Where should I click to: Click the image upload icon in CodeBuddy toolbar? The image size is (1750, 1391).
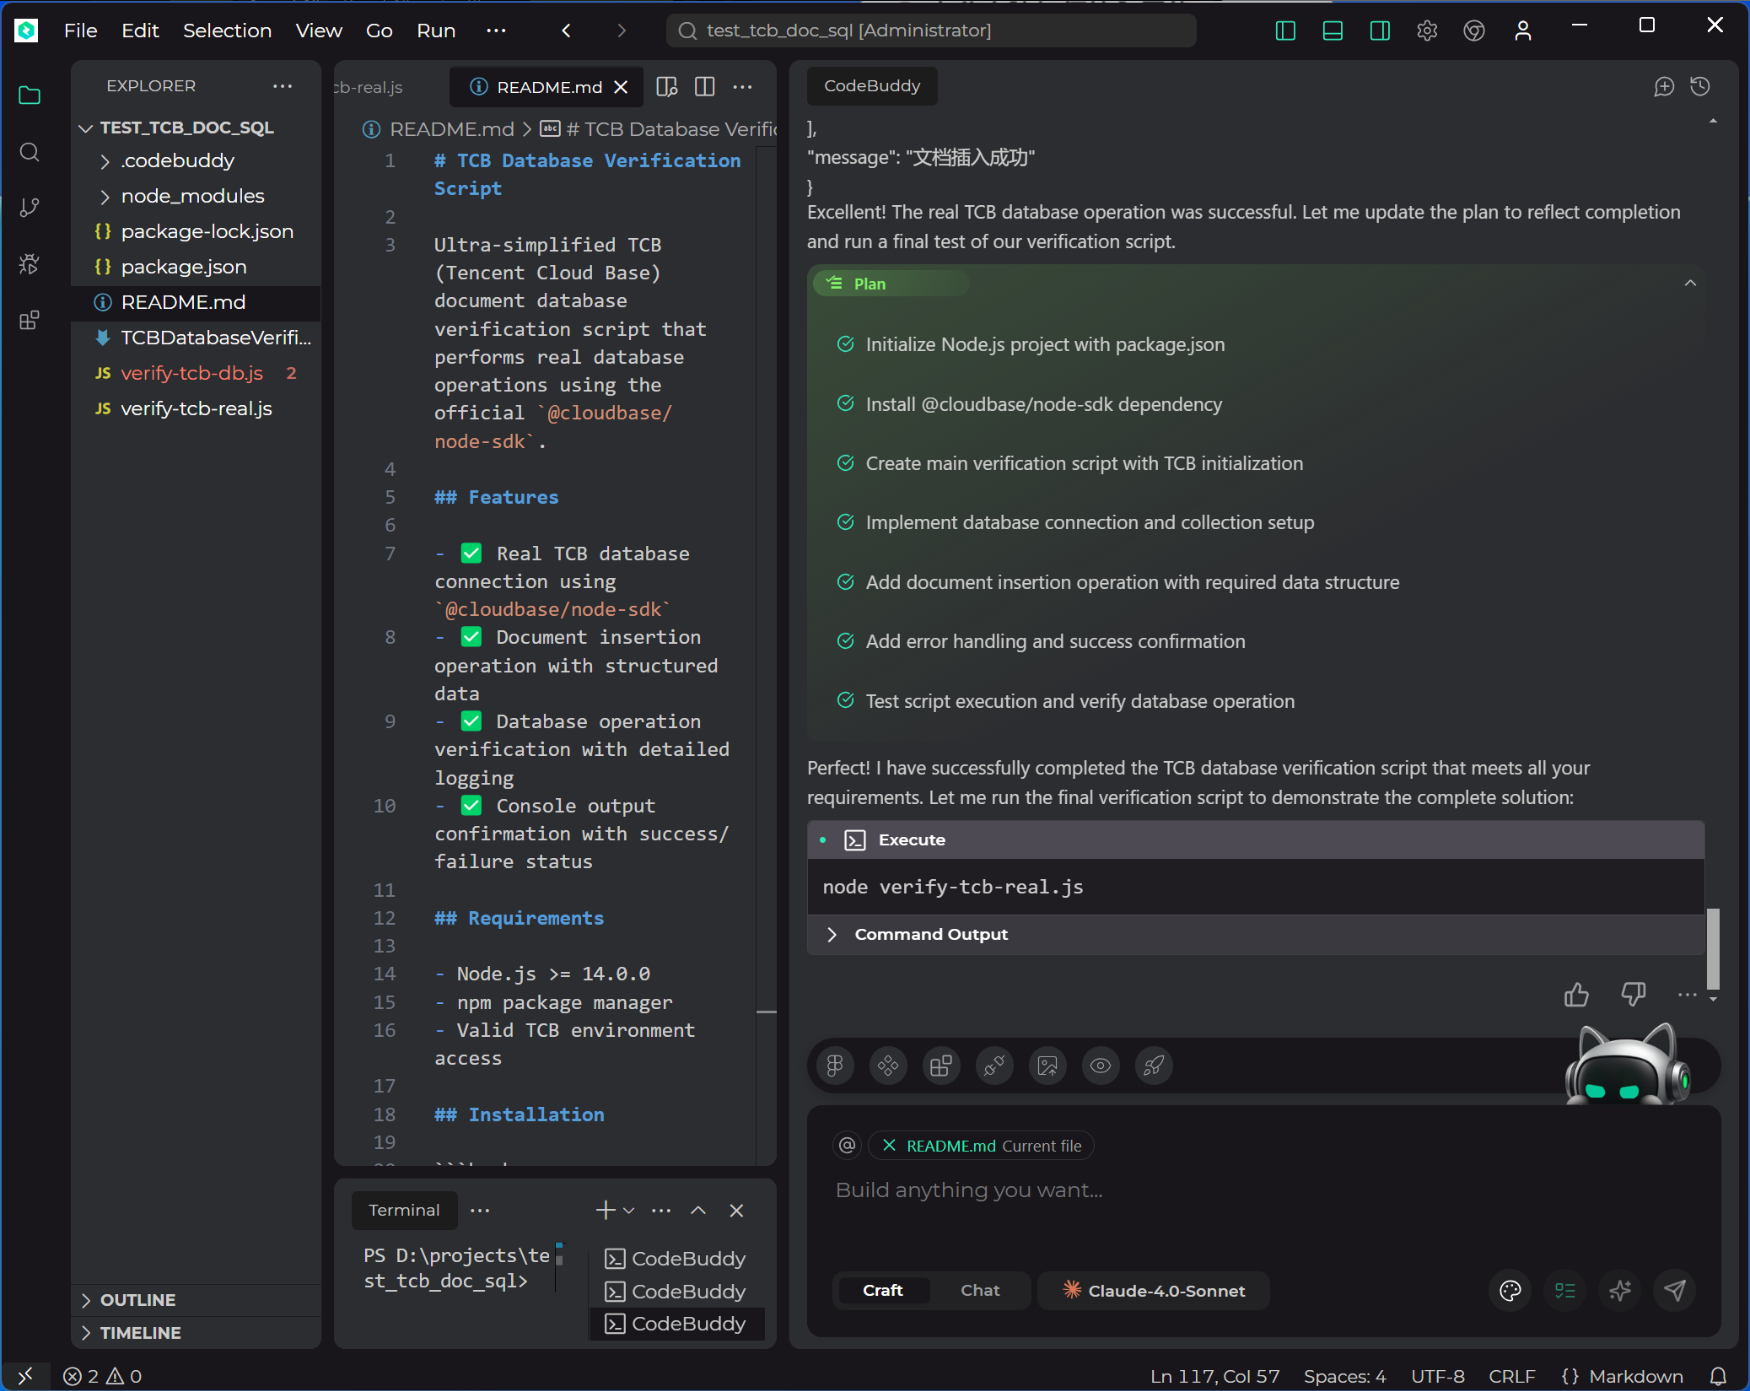(1048, 1065)
